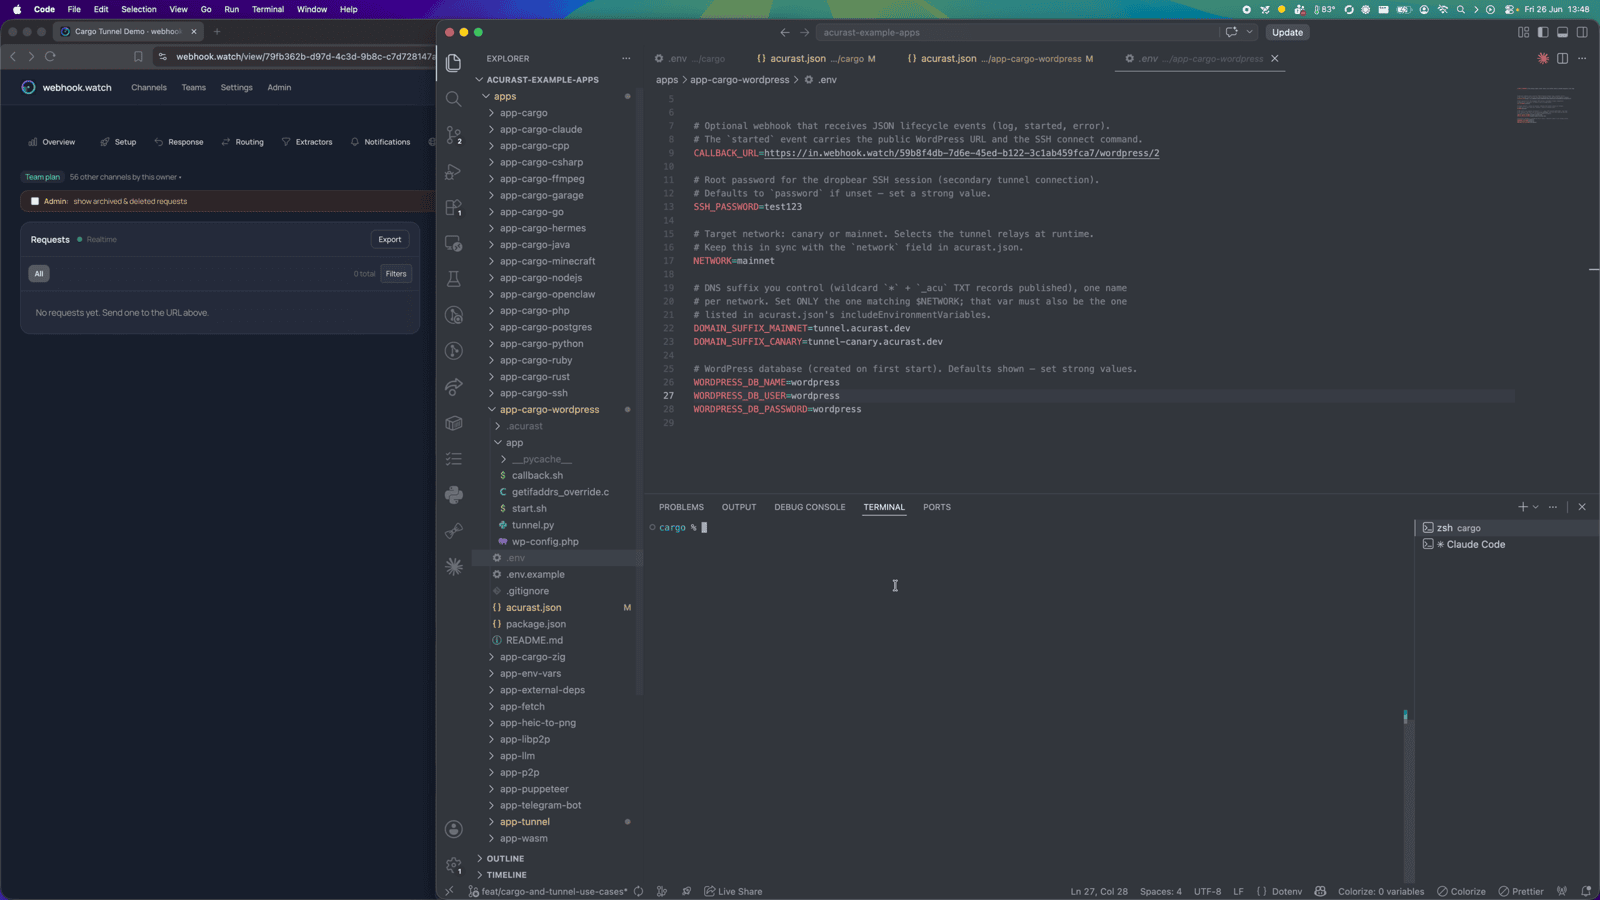Switch to PORTS panel tab
Screen dimensions: 1600x900
(x=937, y=507)
